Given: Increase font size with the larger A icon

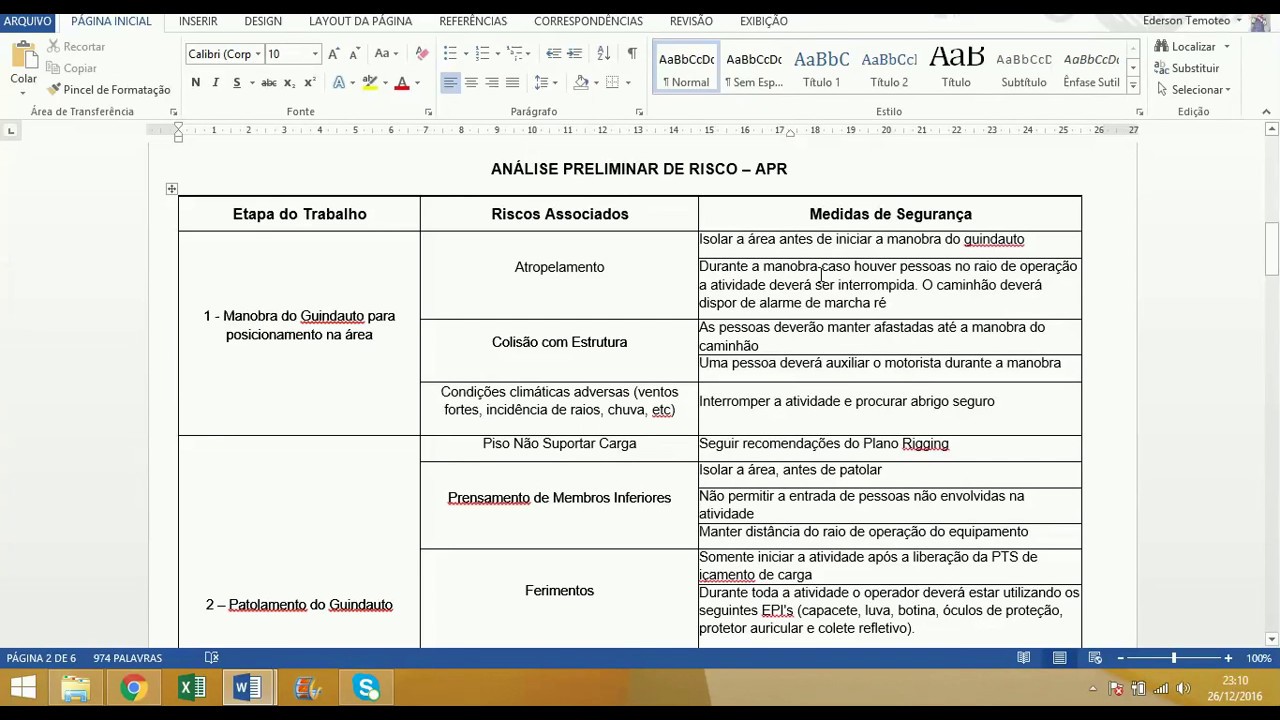Looking at the screenshot, I should (x=334, y=54).
